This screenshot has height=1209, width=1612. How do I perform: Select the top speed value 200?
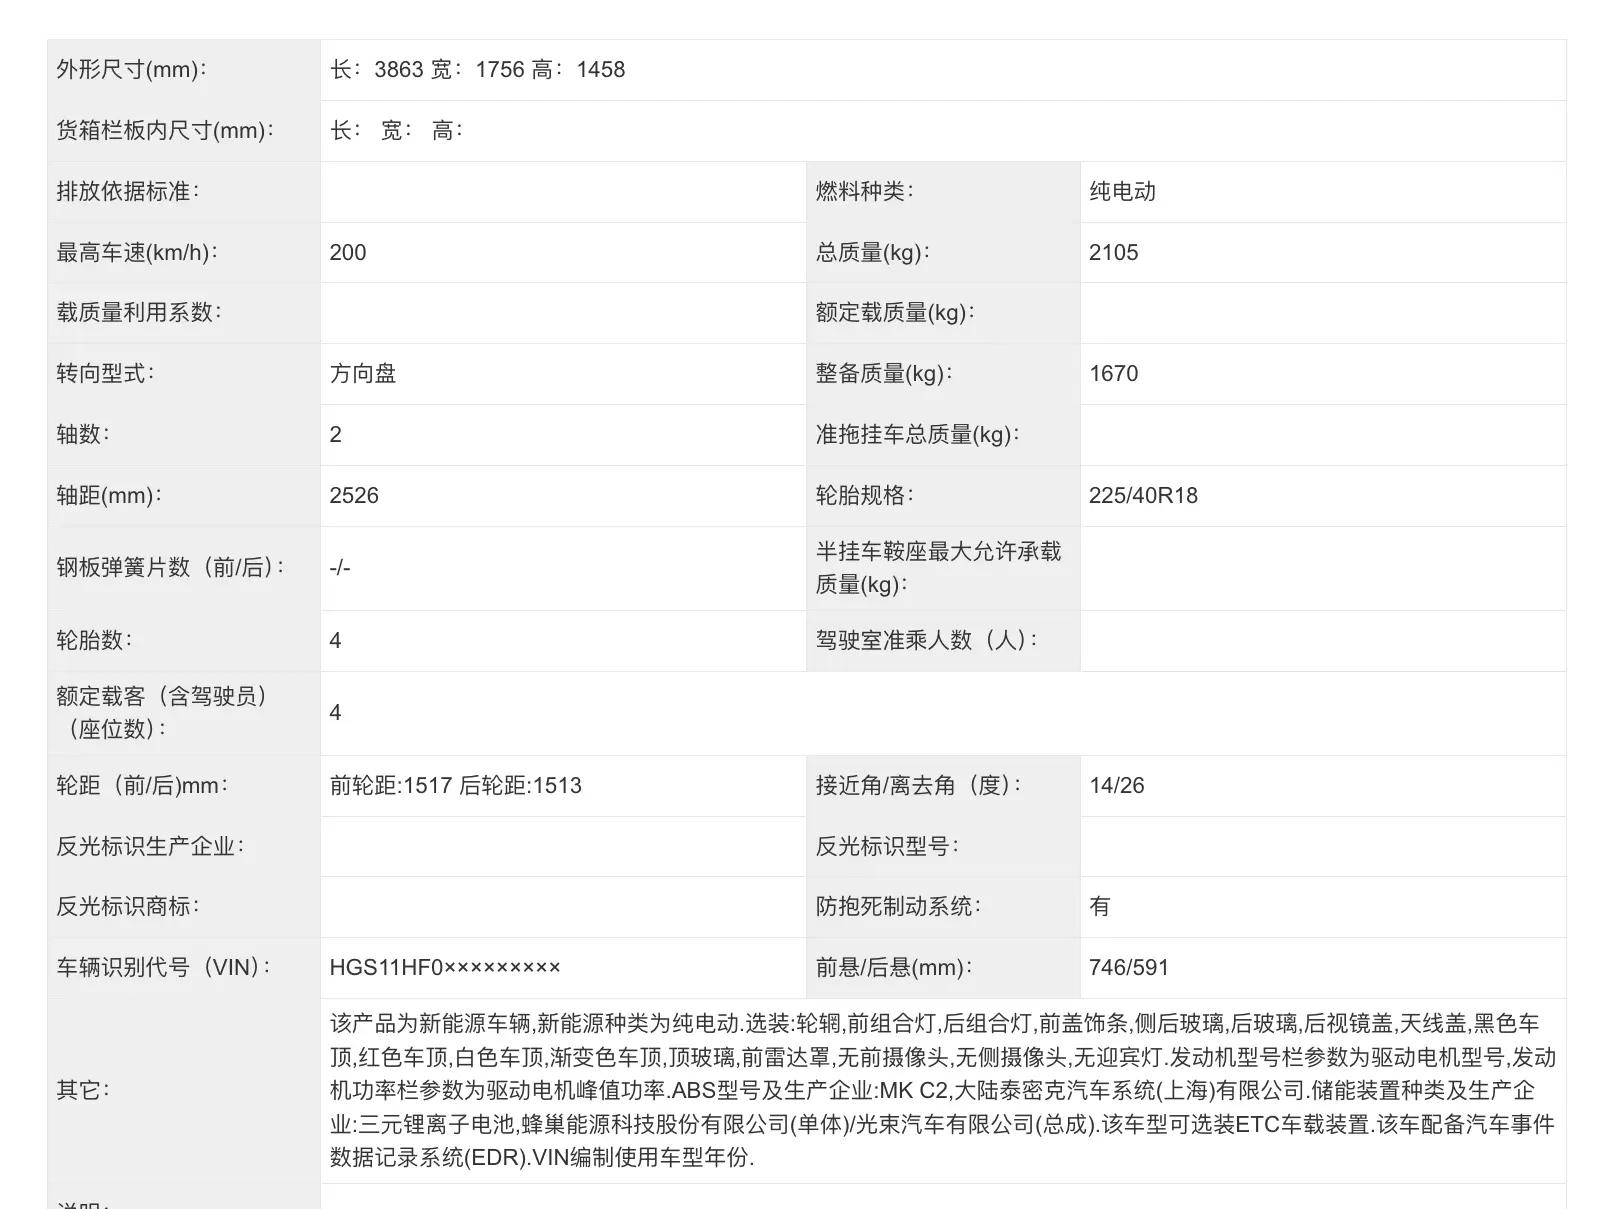[x=348, y=253]
